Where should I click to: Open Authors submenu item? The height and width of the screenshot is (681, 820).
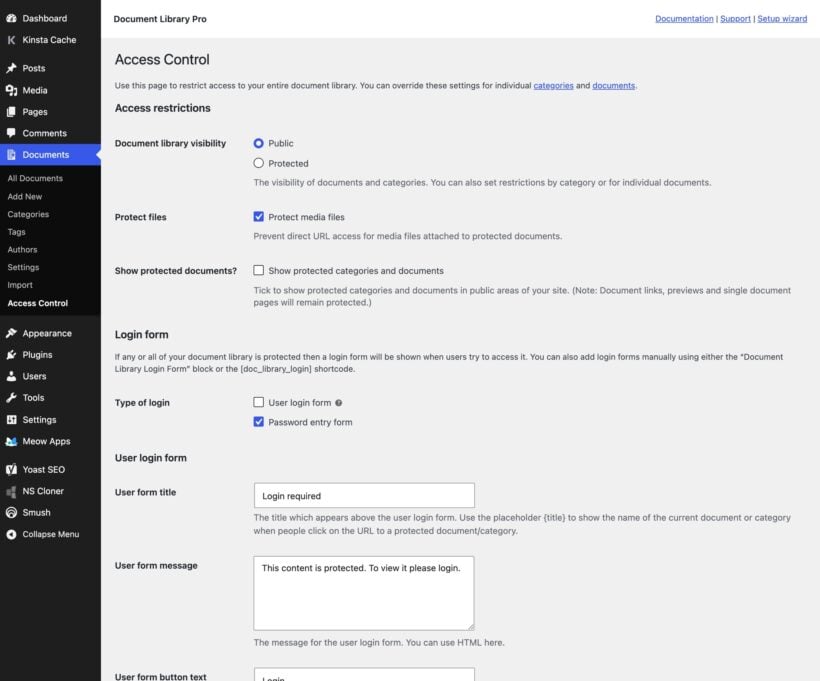(x=22, y=249)
